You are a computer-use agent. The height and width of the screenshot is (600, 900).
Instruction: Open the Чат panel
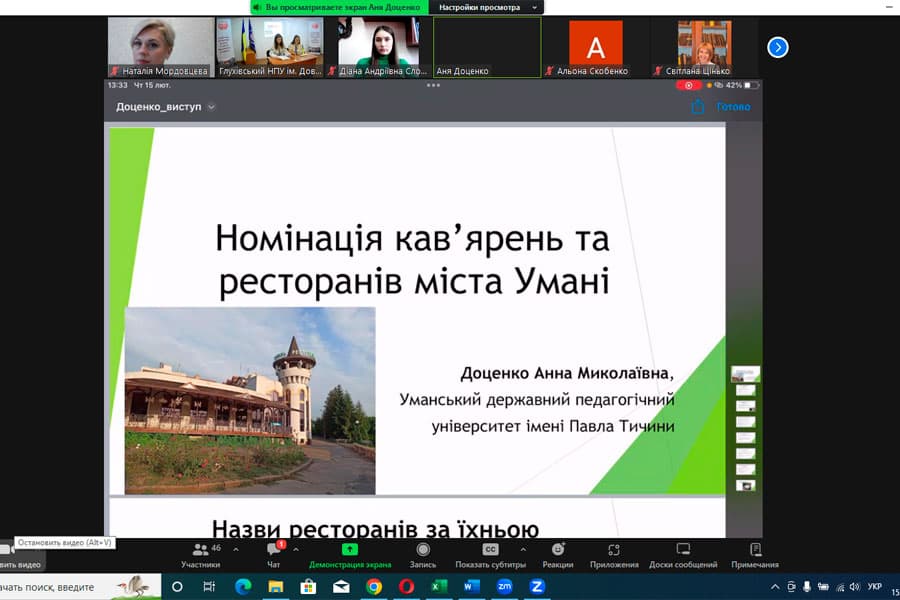pyautogui.click(x=272, y=553)
